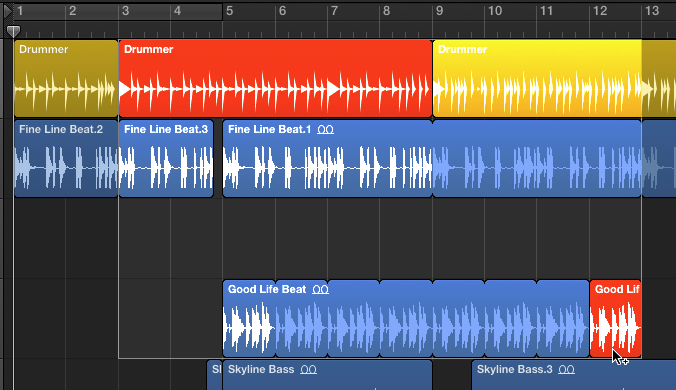This screenshot has width=676, height=390.
Task: Click loop icon on Skyline Bass.3 region
Action: [x=566, y=370]
